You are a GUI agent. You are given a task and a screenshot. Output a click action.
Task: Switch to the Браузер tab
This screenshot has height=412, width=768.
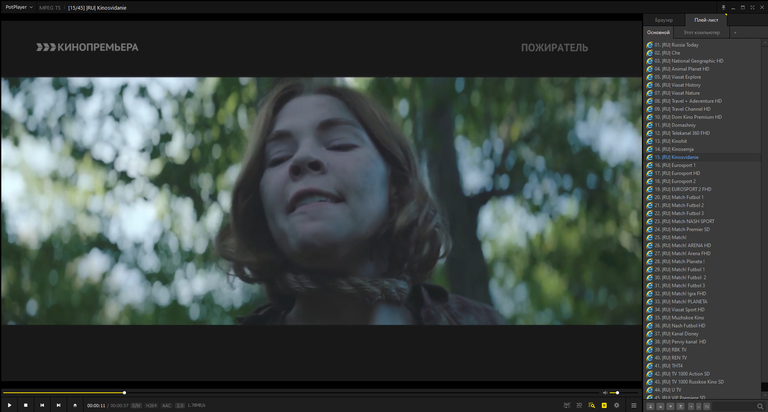tap(664, 20)
